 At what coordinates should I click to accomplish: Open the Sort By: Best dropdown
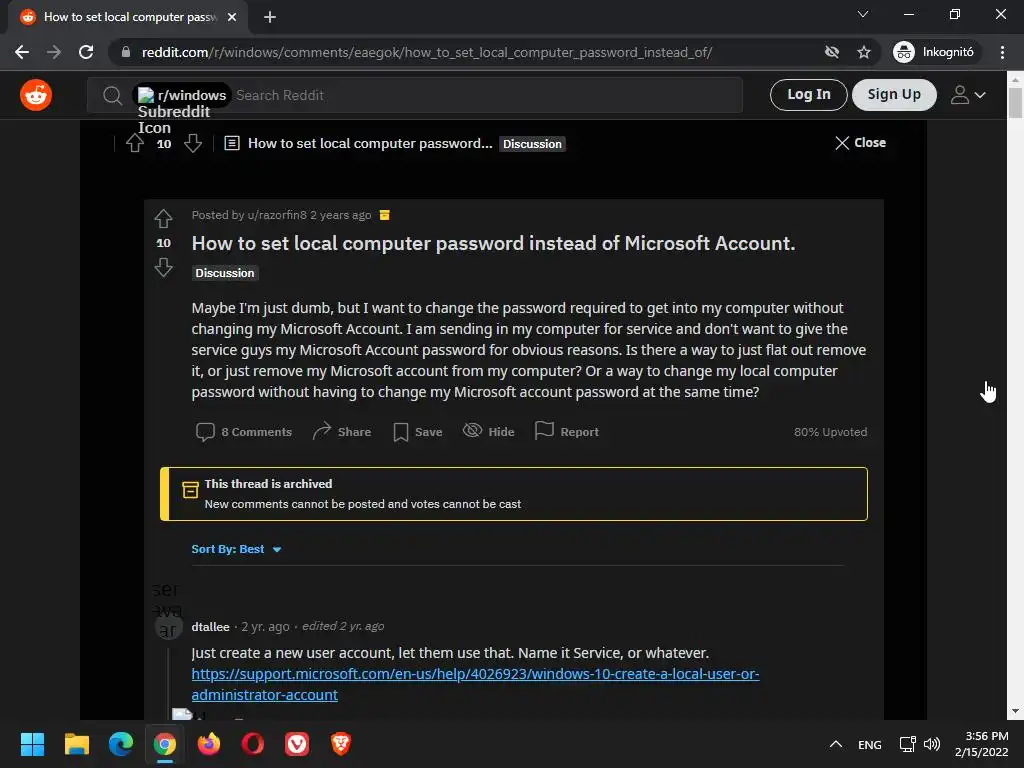tap(236, 549)
